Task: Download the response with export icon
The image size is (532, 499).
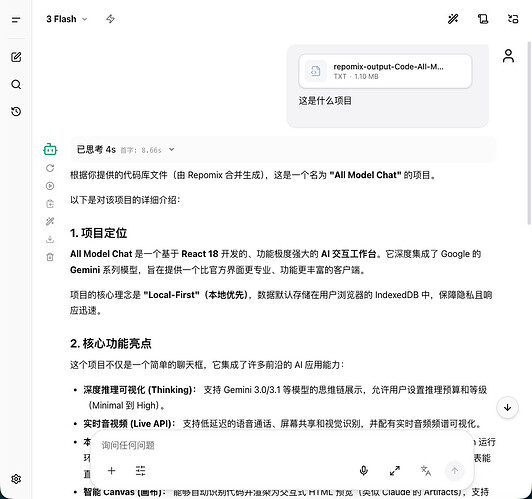Action: 50,239
